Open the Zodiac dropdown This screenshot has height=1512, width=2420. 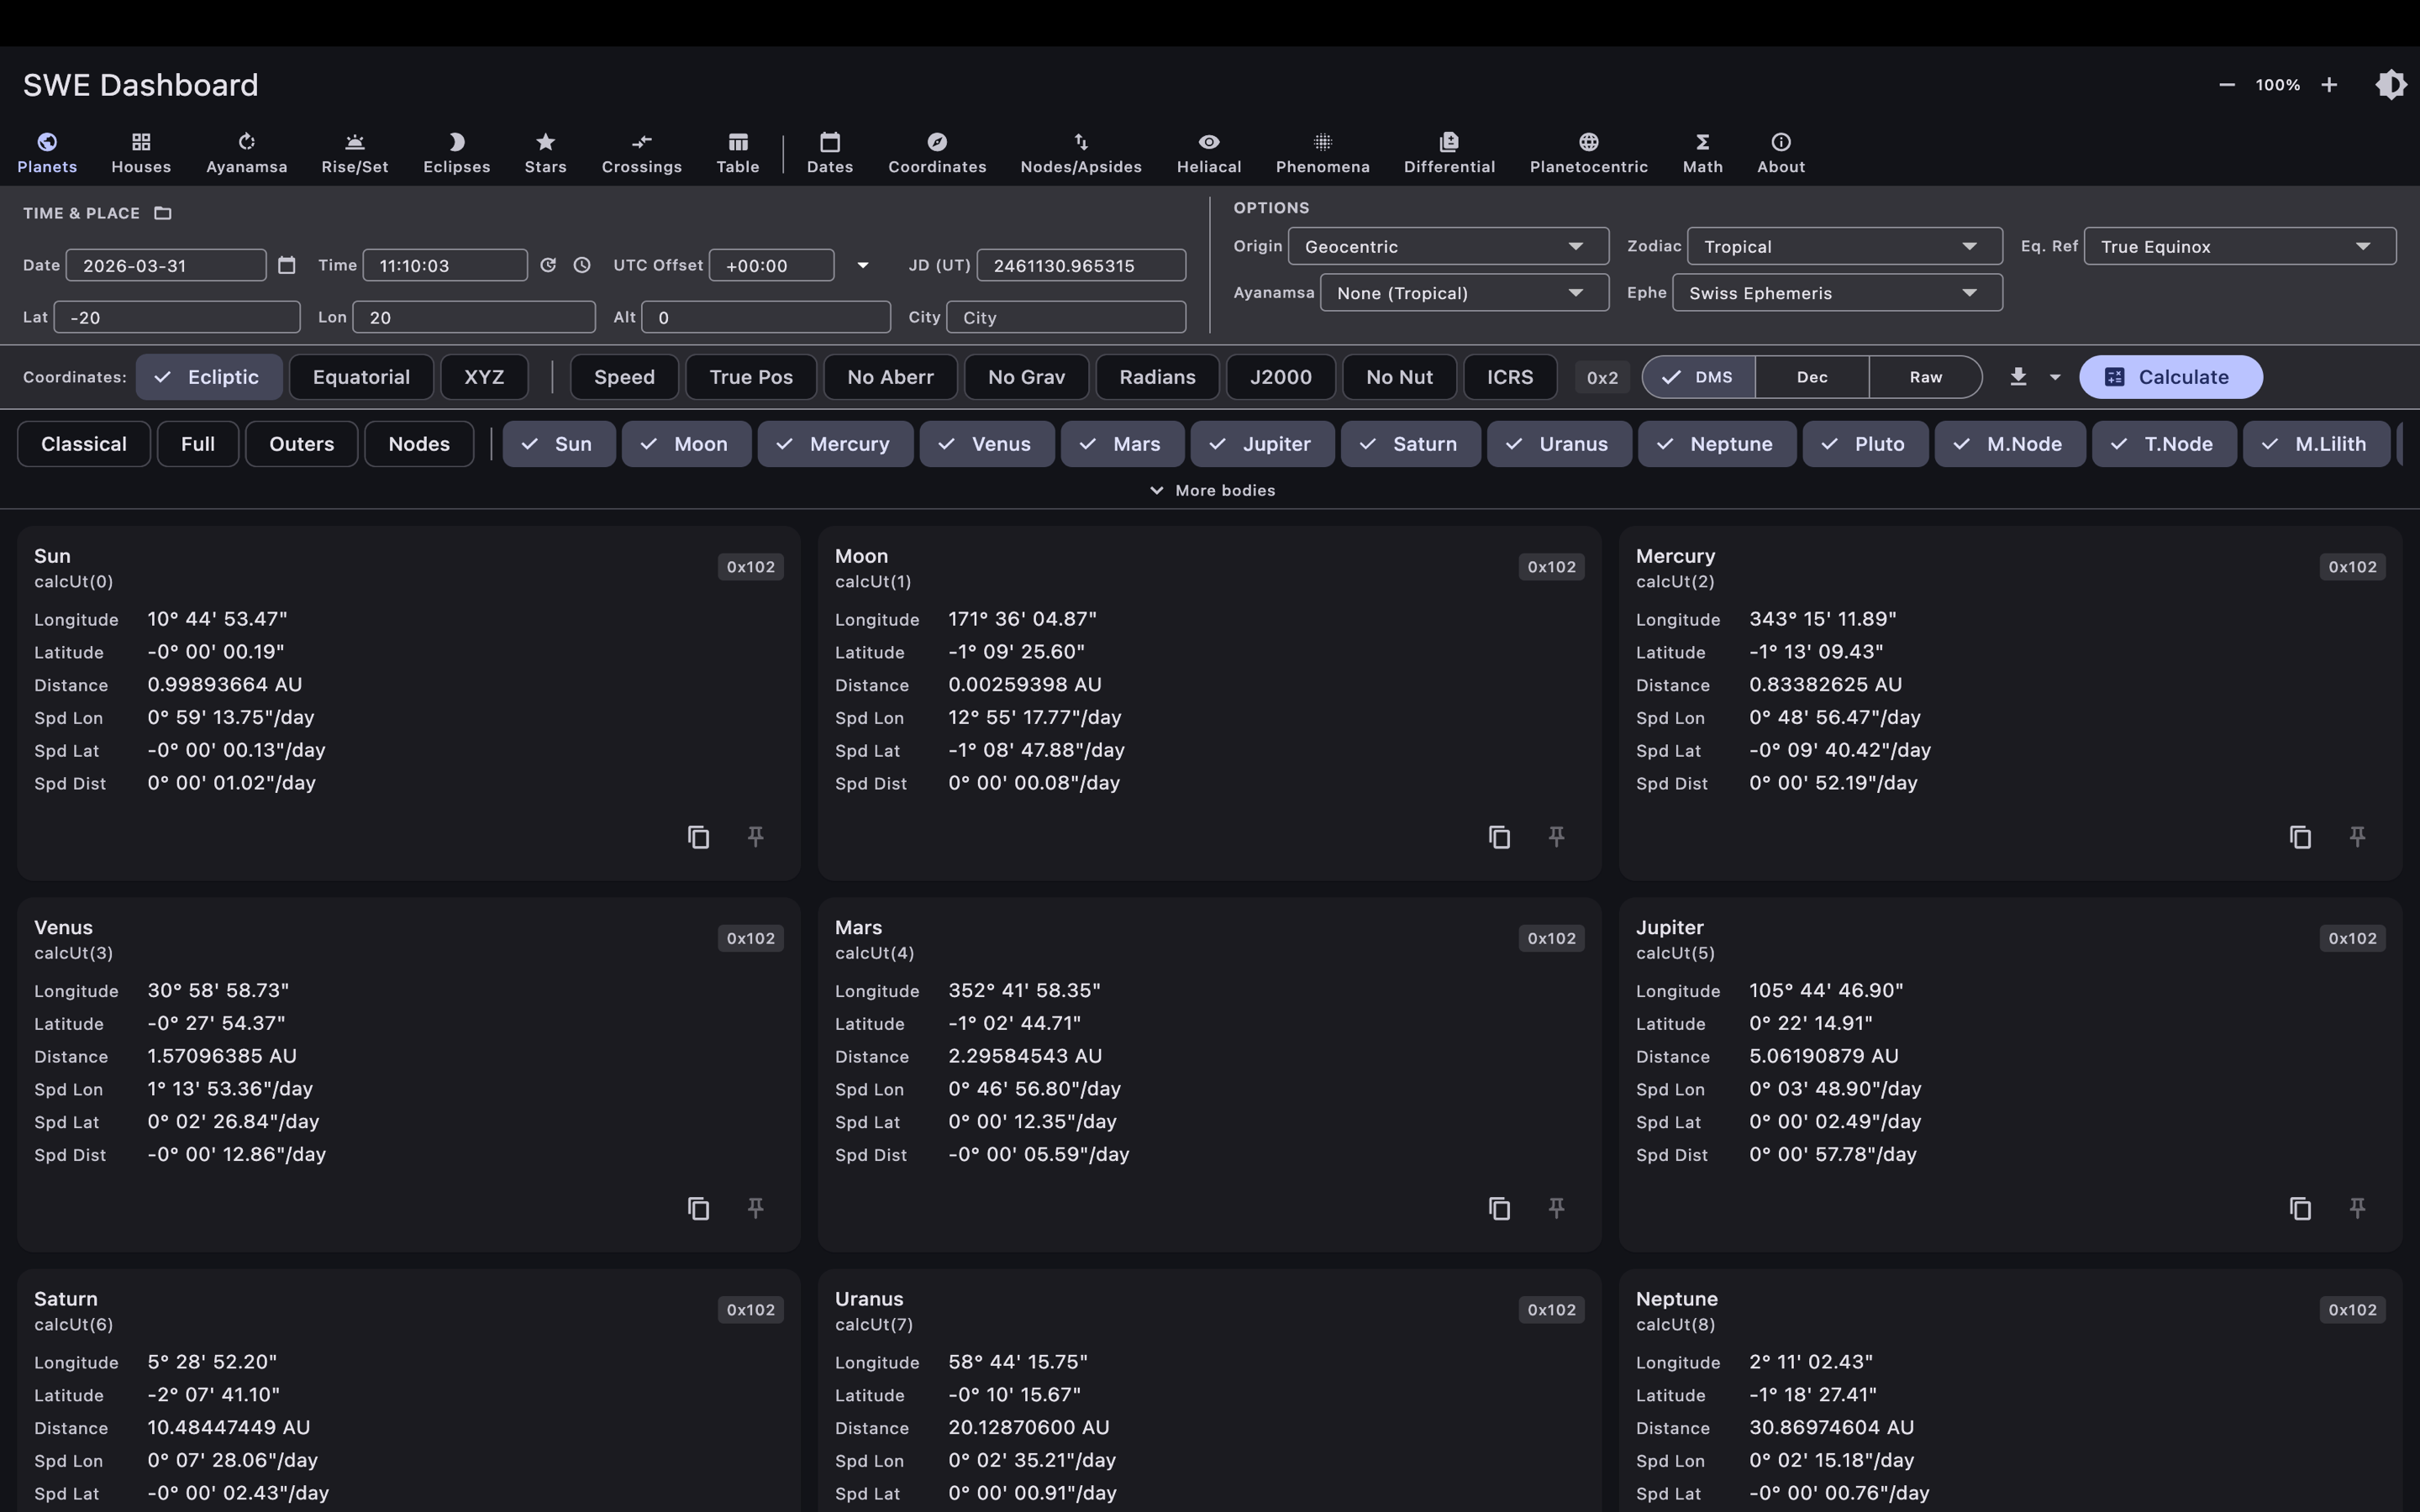click(1844, 246)
